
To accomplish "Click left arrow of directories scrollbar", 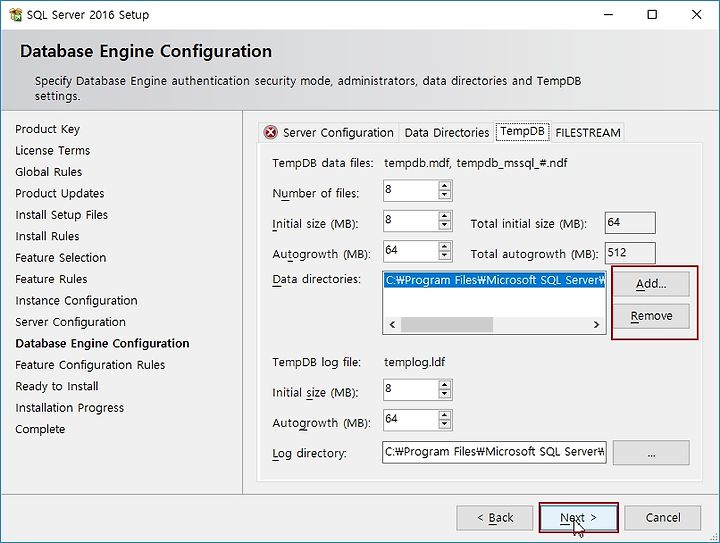I will click(392, 325).
